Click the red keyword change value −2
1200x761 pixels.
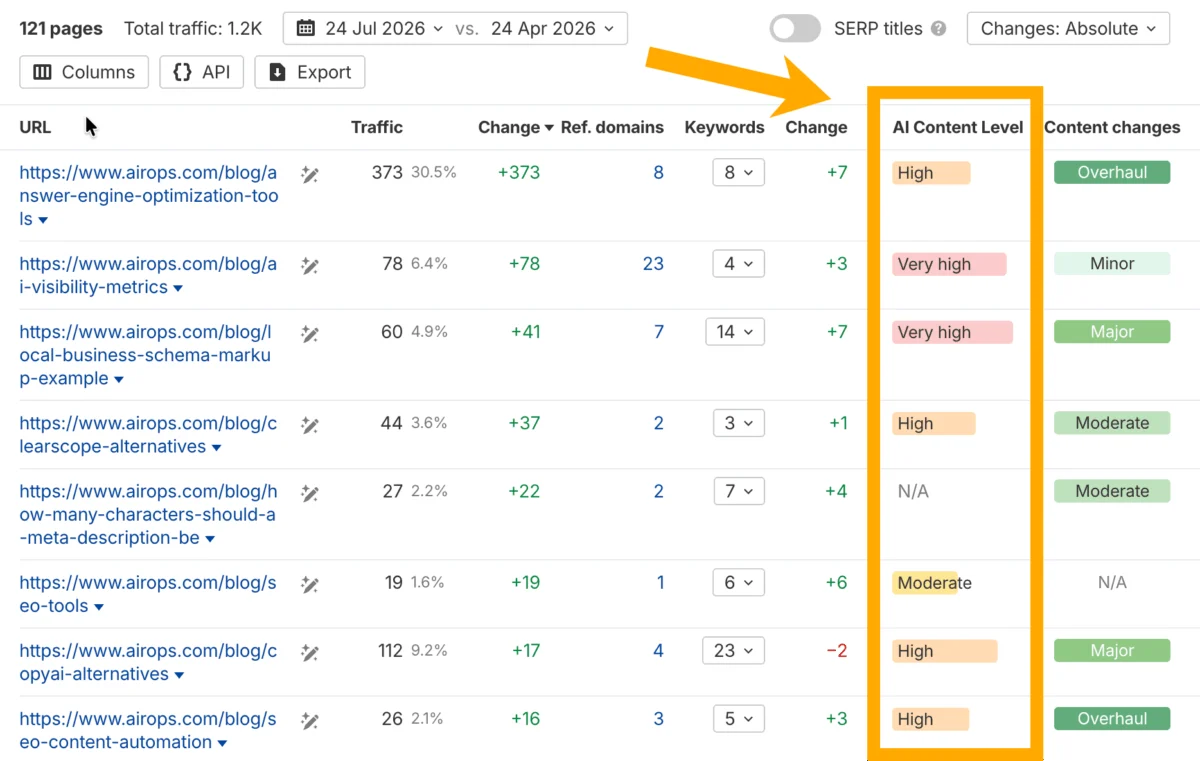coord(836,650)
